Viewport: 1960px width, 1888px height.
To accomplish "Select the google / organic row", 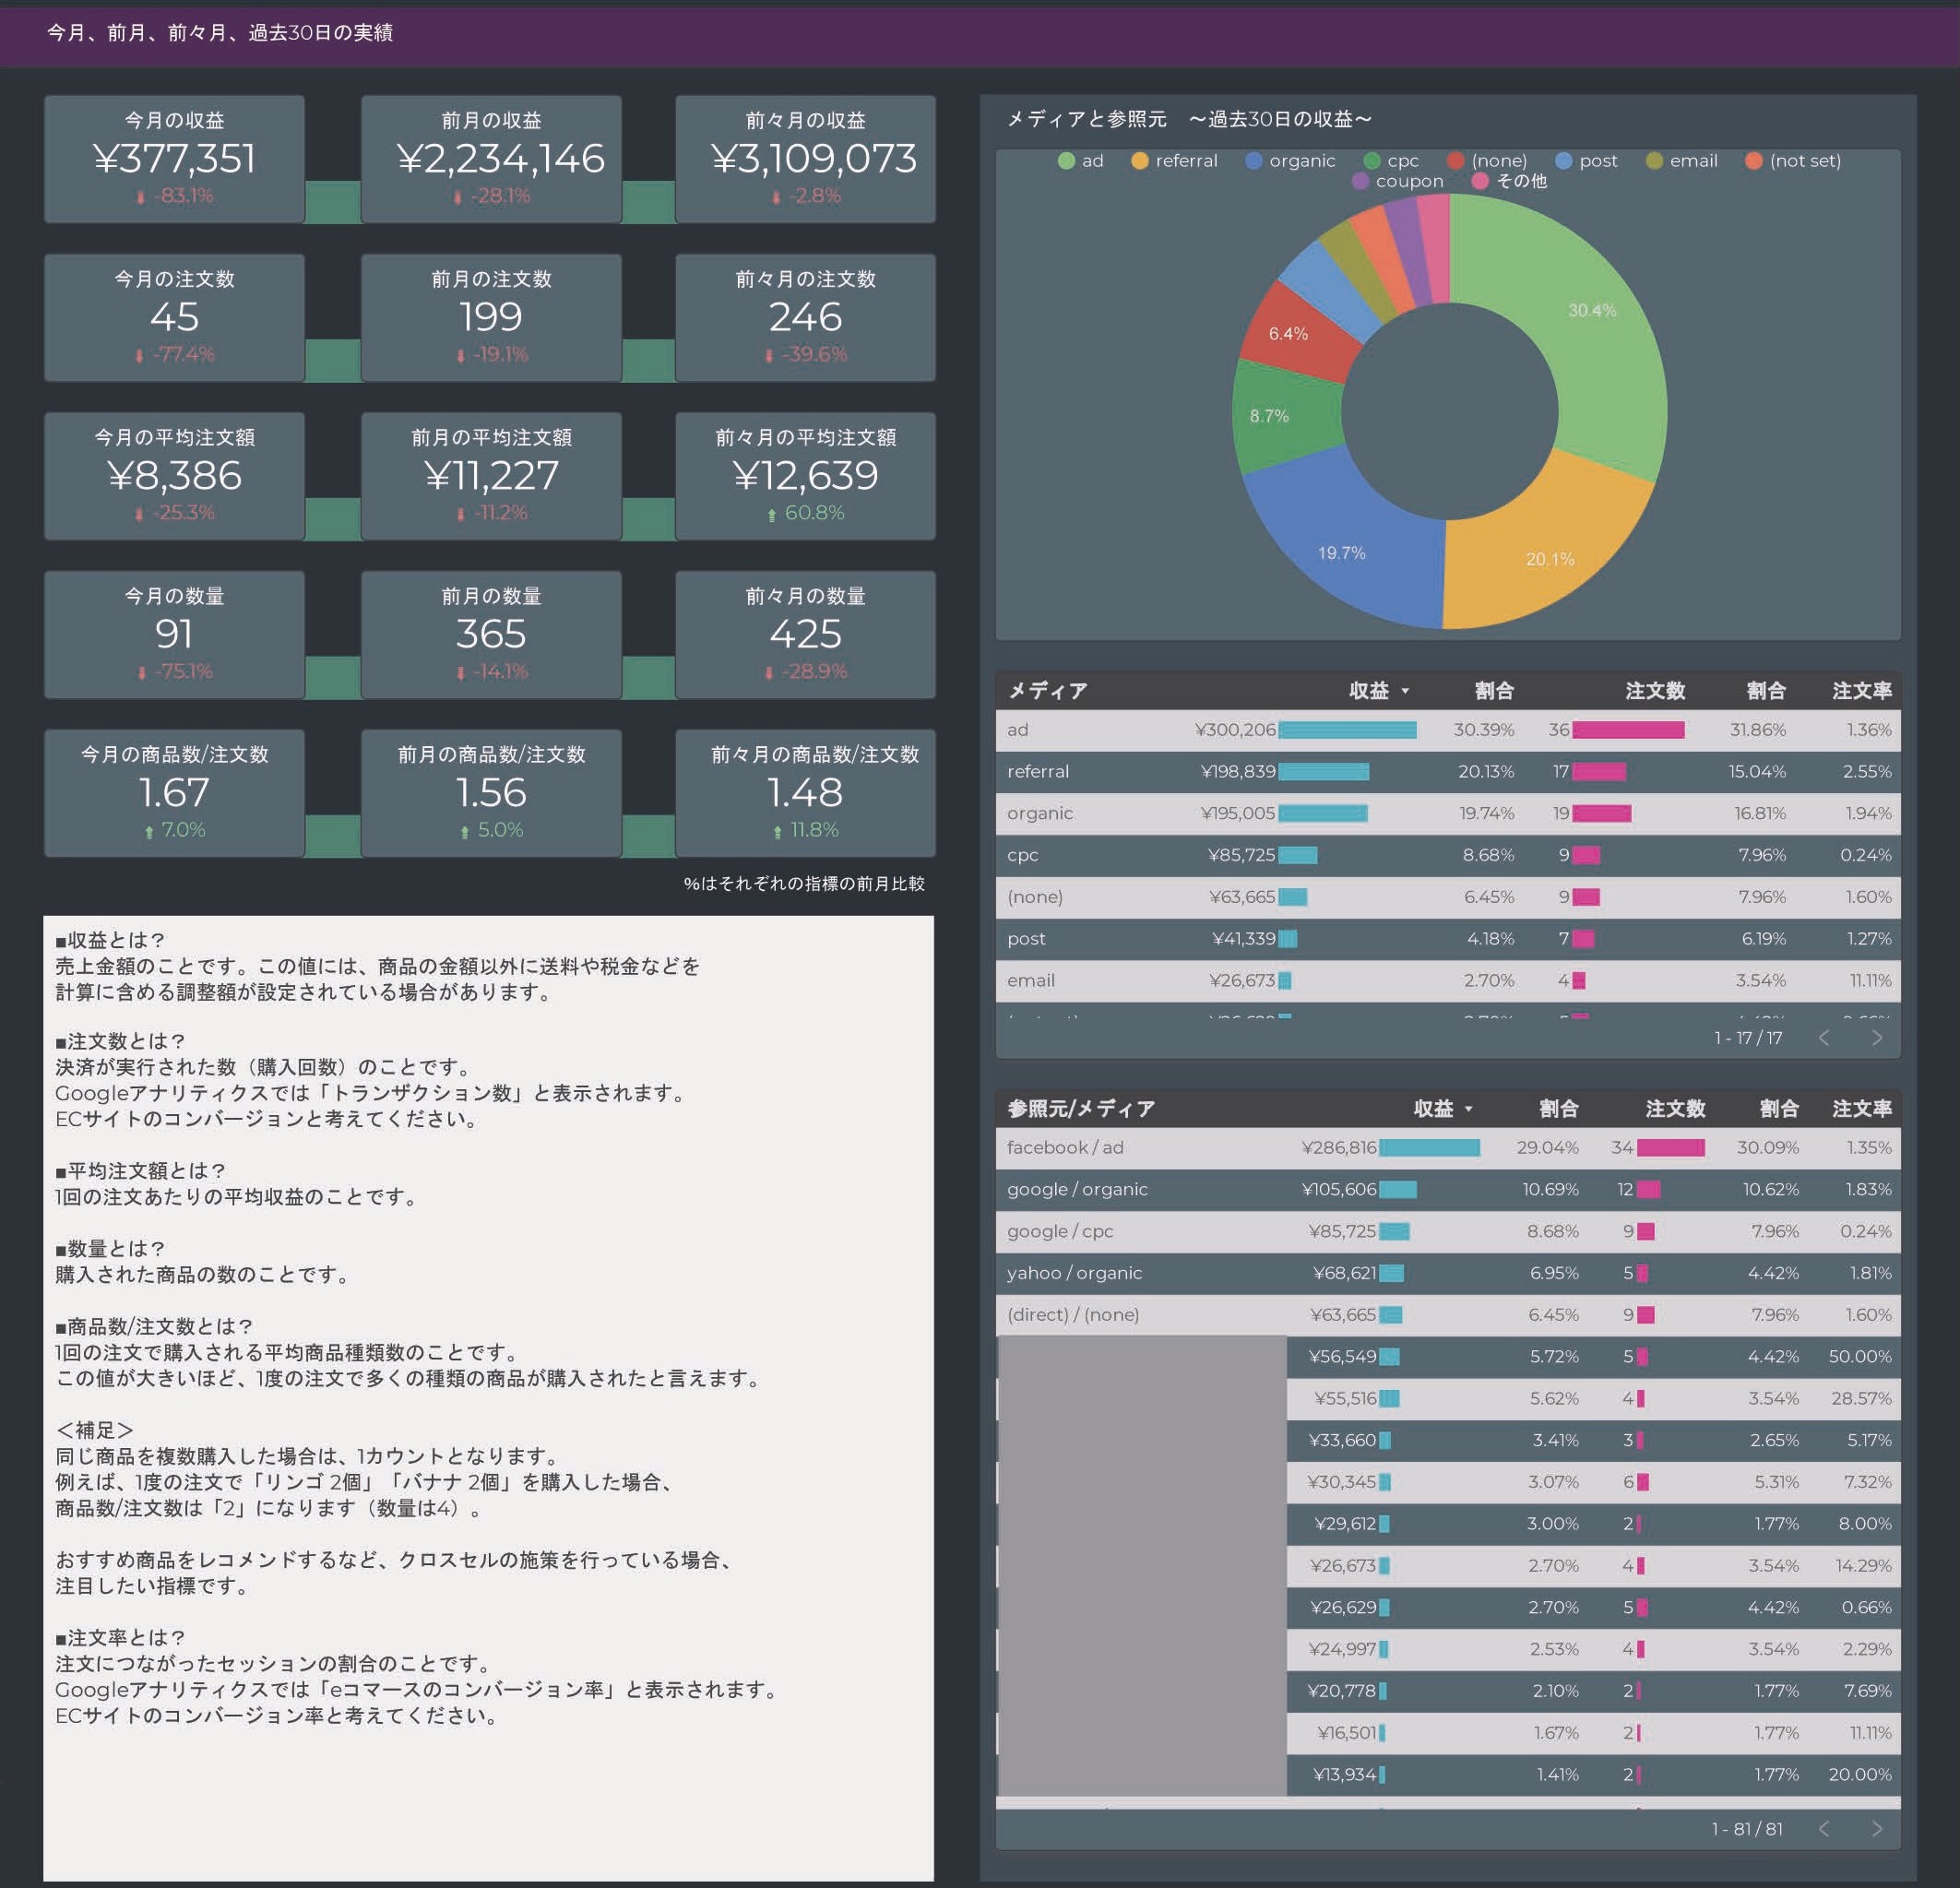I will click(x=1077, y=1190).
